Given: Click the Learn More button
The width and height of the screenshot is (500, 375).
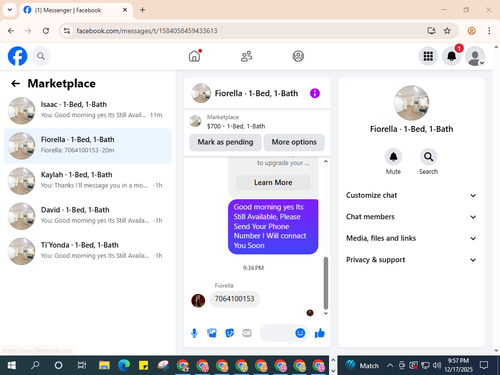Looking at the screenshot, I should pyautogui.click(x=273, y=183).
